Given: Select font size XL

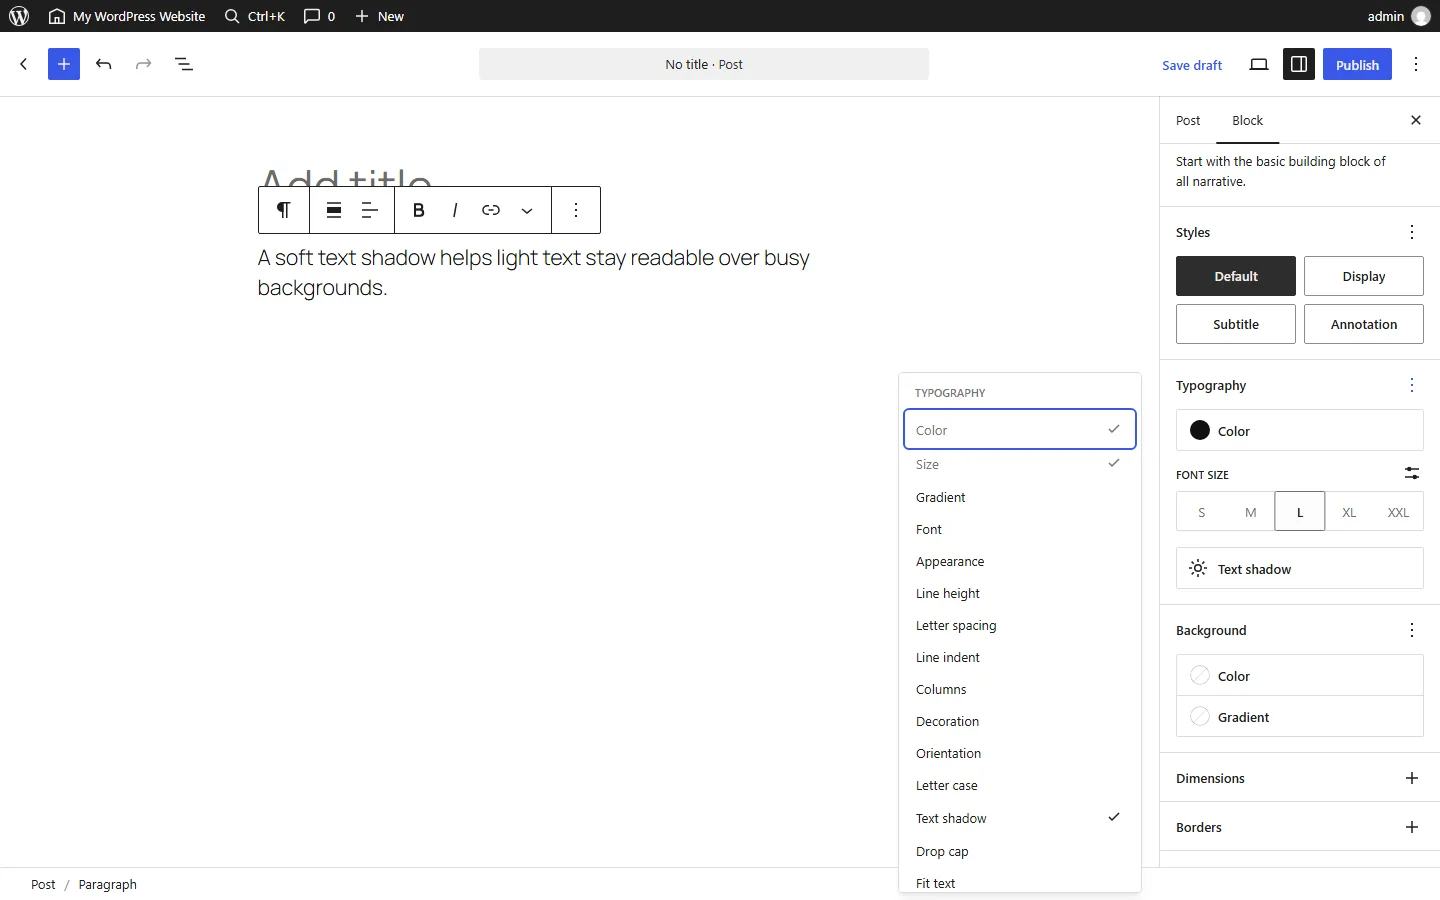Looking at the screenshot, I should [x=1349, y=512].
